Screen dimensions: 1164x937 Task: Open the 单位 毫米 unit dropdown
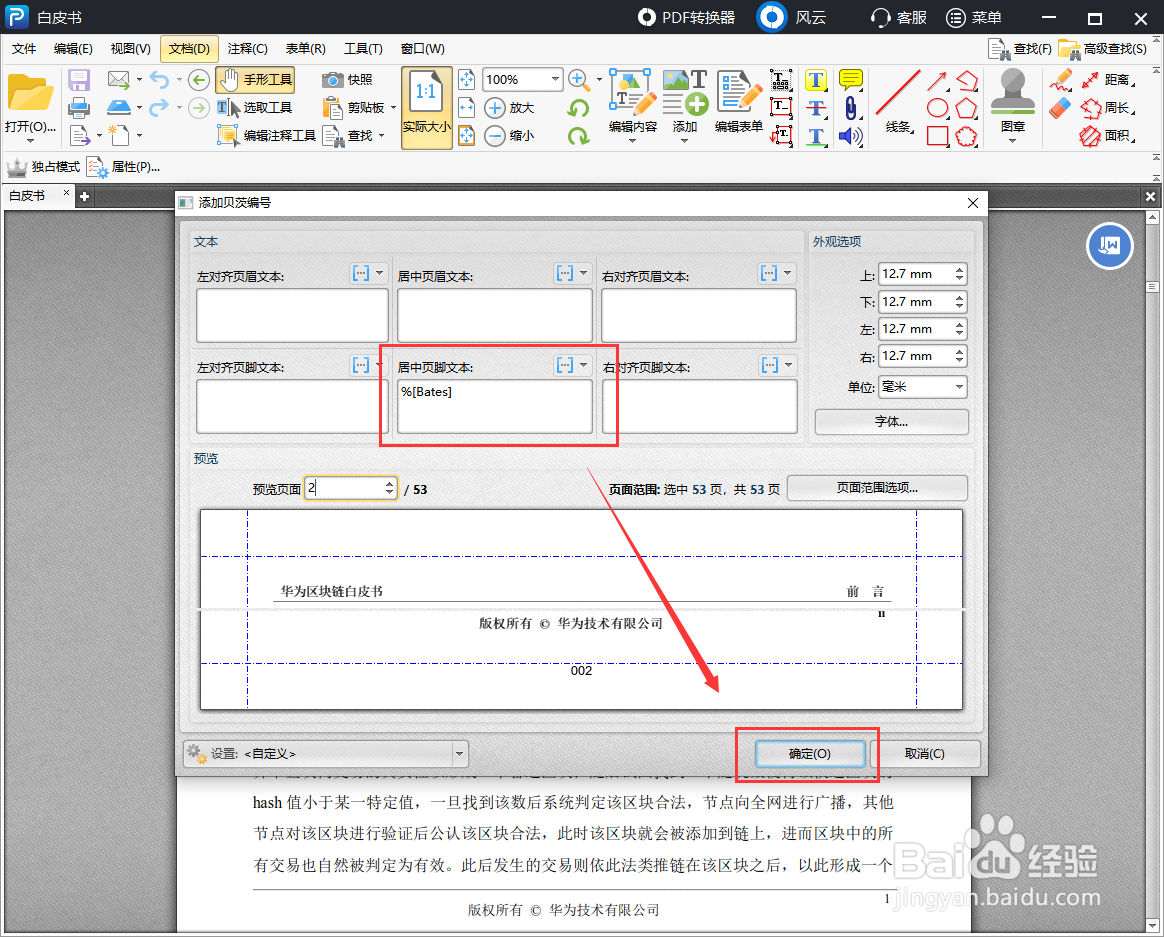923,387
